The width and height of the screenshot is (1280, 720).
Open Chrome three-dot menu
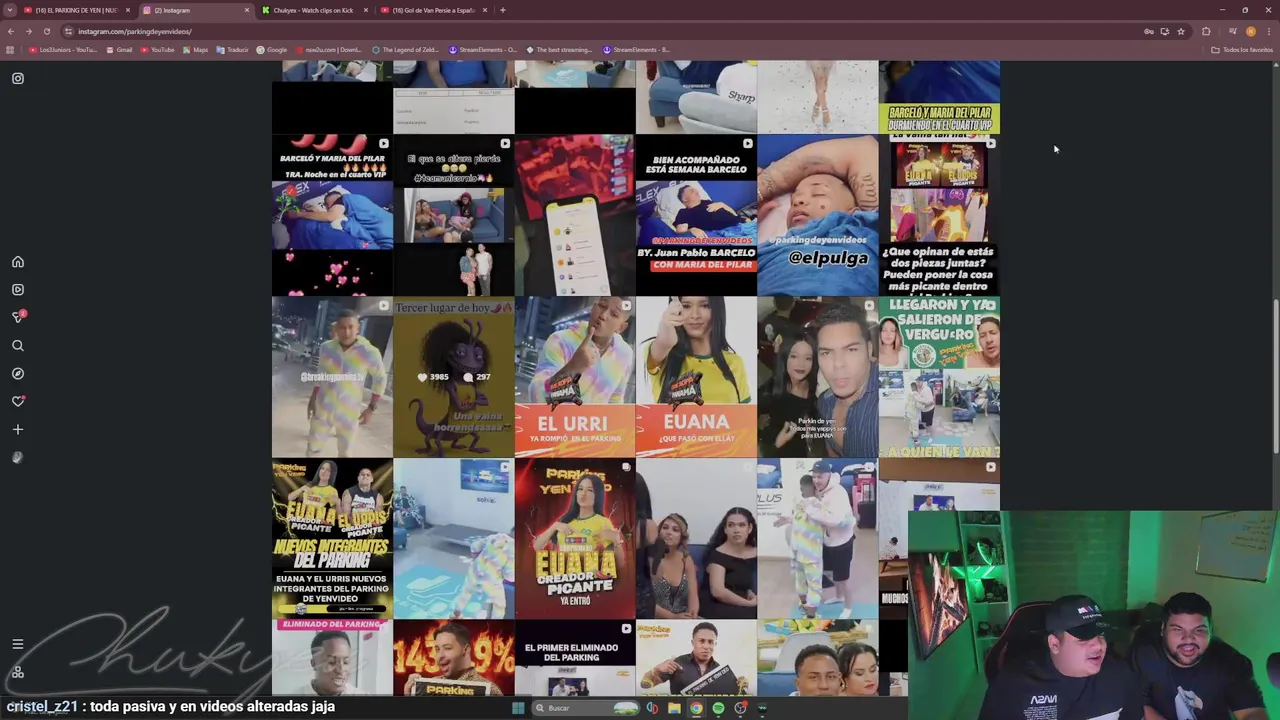1269,31
